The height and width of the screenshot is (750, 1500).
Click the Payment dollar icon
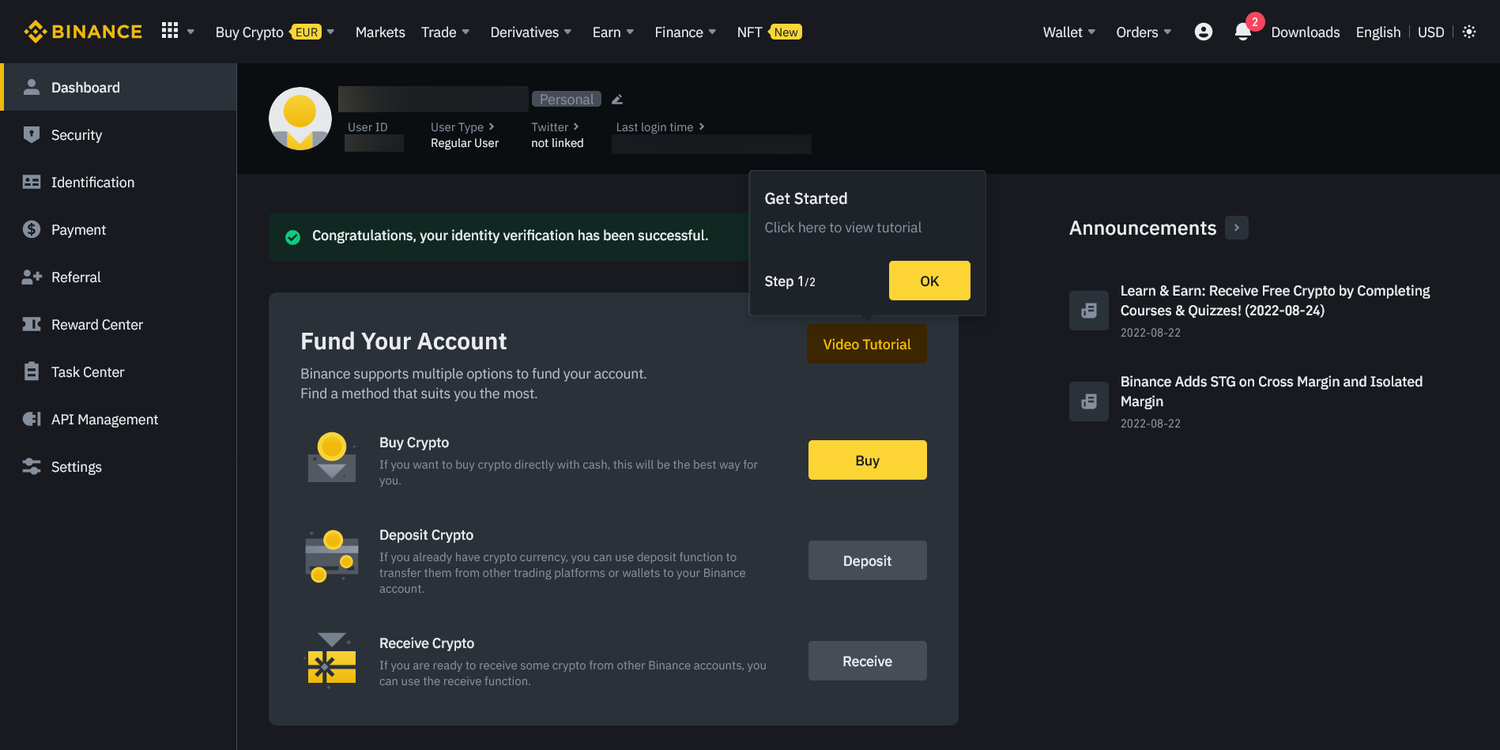[32, 229]
